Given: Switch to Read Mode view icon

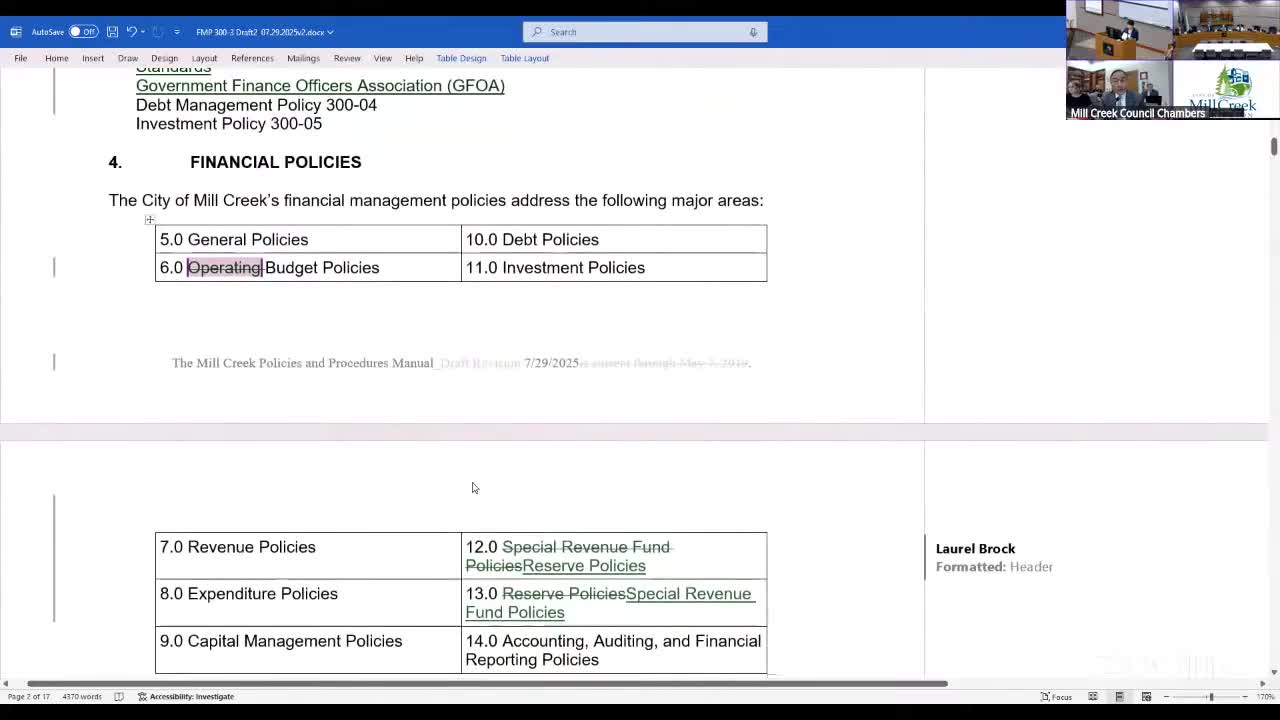Looking at the screenshot, I should [x=1093, y=697].
